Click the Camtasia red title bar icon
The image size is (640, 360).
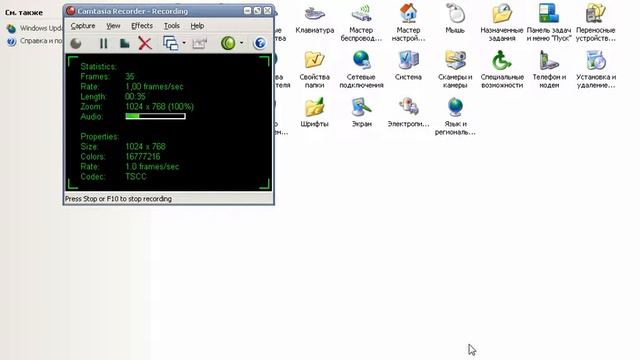point(71,11)
